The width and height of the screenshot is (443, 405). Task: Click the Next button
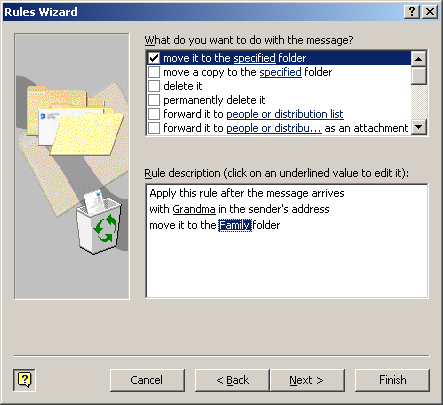click(x=307, y=380)
